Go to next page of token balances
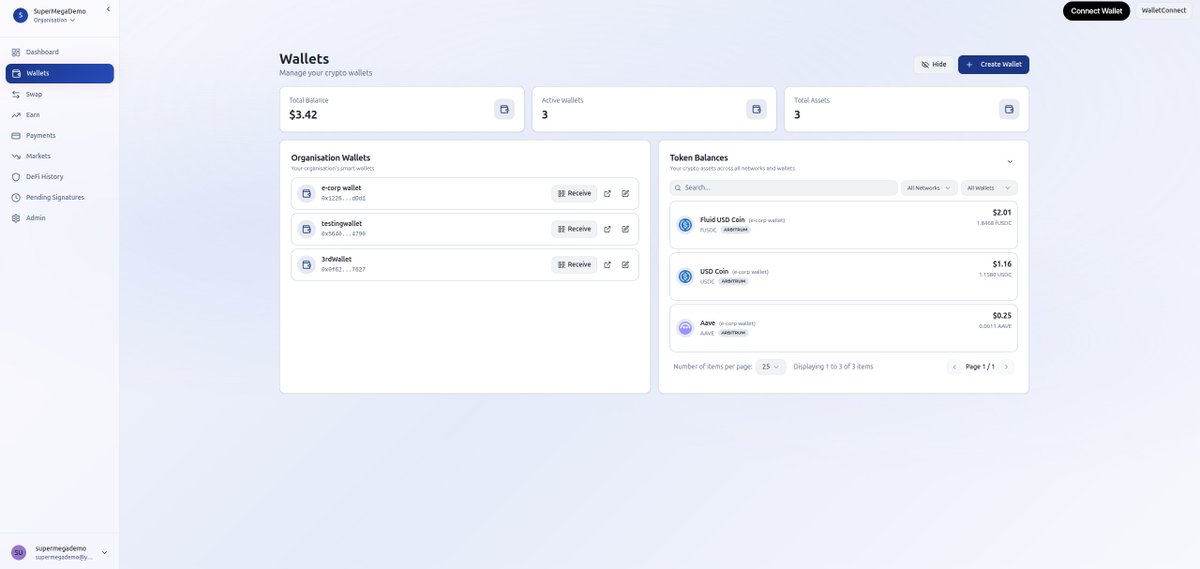The height and width of the screenshot is (569, 1200). pos(1006,367)
